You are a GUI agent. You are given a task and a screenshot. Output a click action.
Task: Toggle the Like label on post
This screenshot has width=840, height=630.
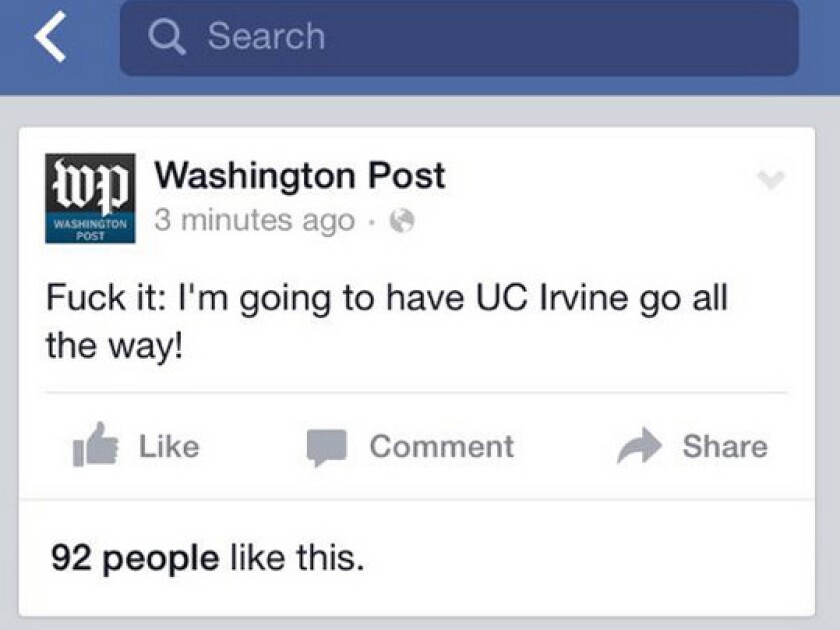pos(169,446)
